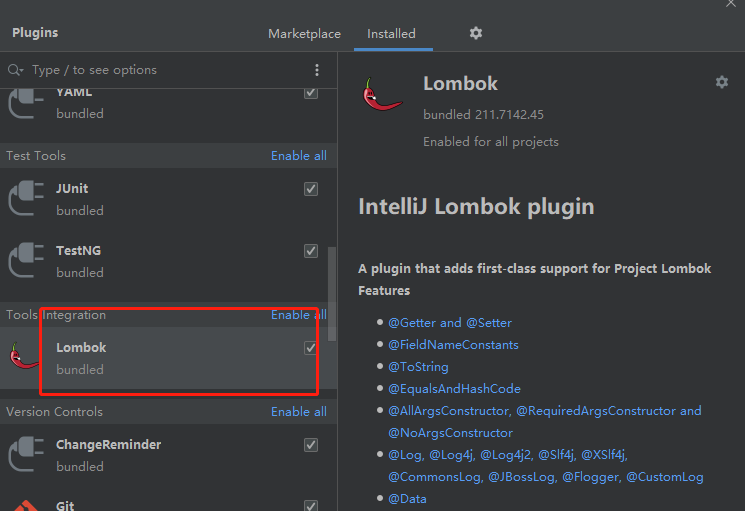Toggle the YAML plugin checkbox
Viewport: 745px width, 511px height.
311,93
